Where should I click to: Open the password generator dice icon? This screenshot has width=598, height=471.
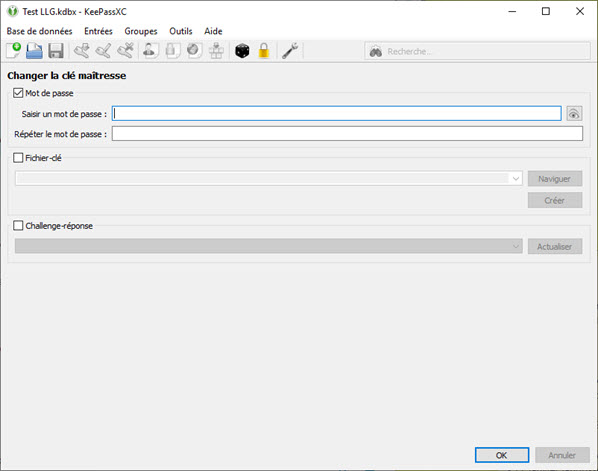(242, 51)
